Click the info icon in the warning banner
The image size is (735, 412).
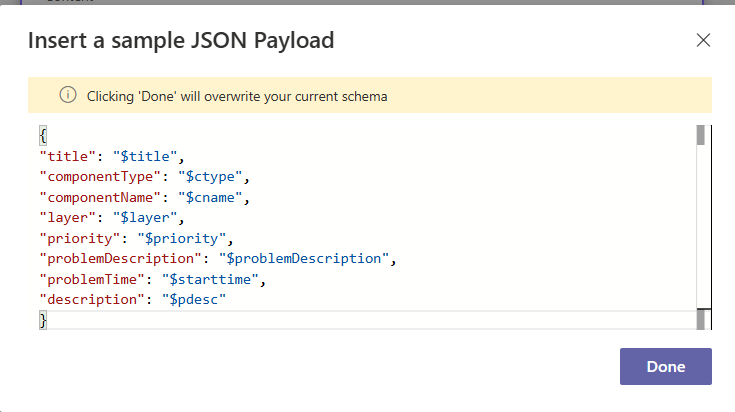(68, 96)
